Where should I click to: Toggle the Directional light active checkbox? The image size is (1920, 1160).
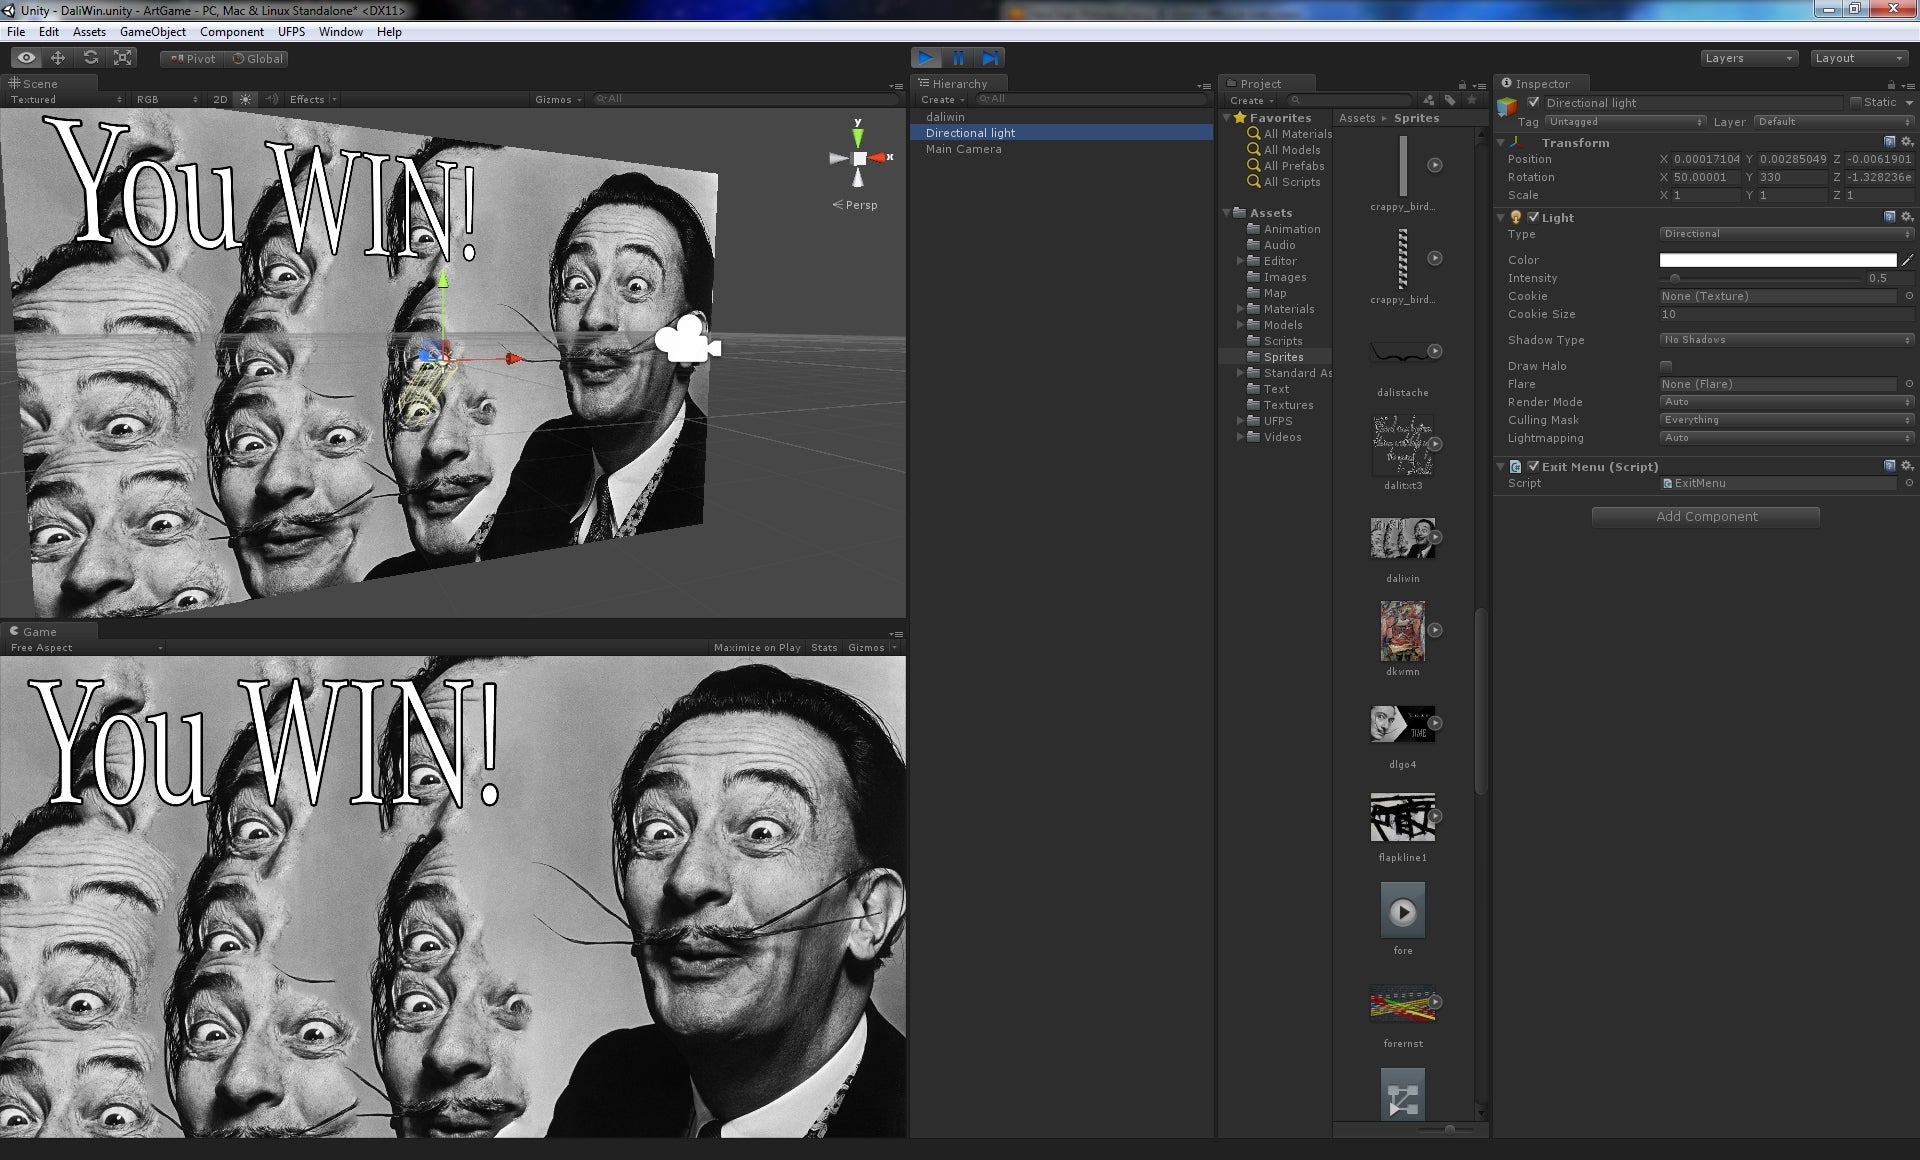1533,103
